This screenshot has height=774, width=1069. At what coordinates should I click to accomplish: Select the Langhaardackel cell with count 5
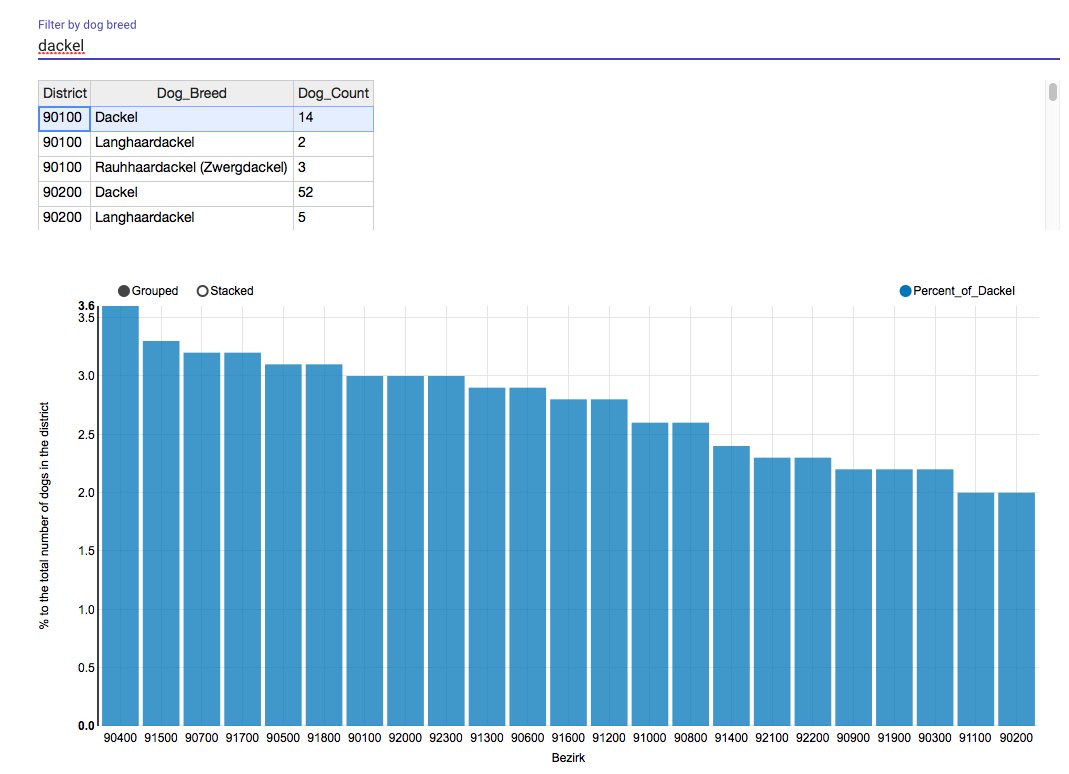coord(192,218)
